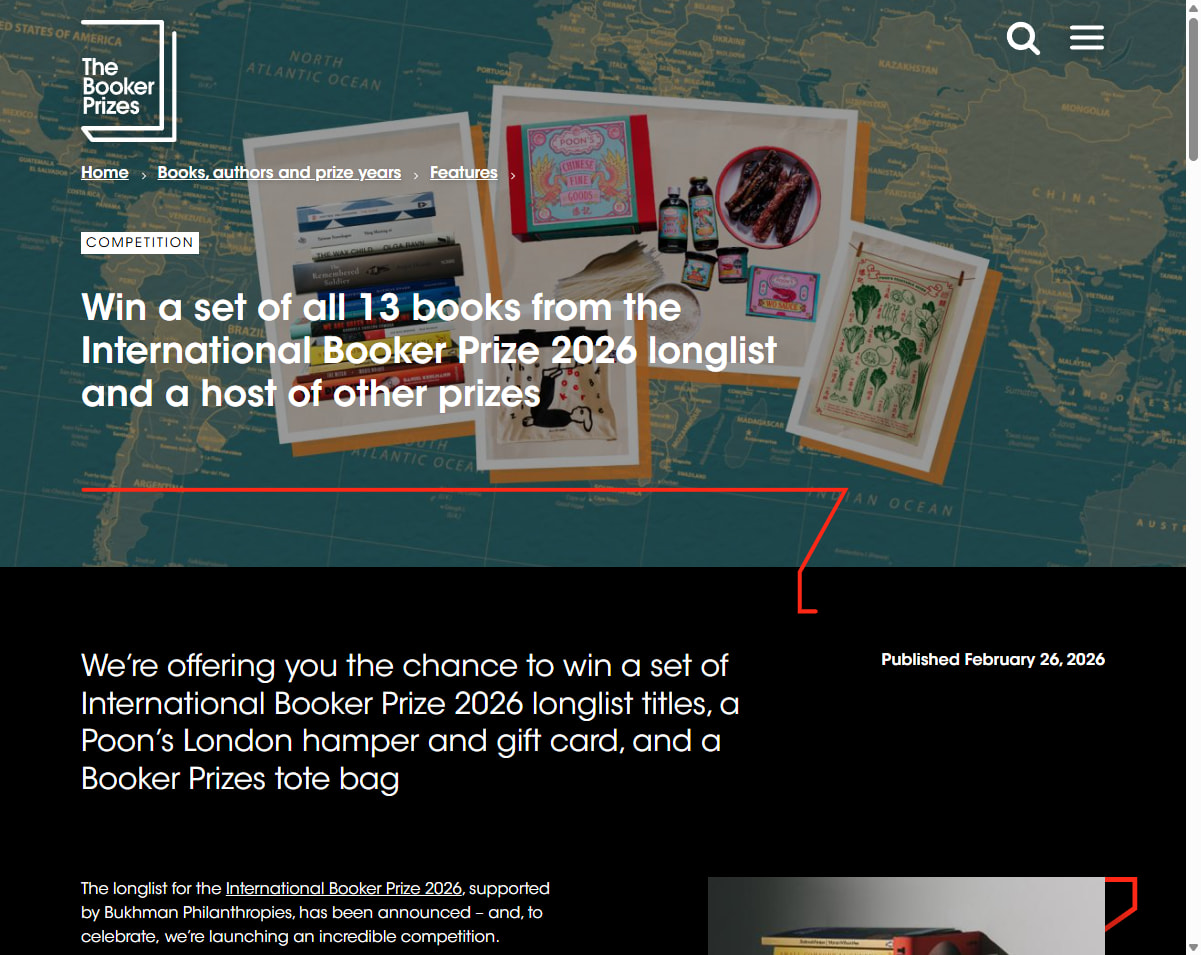
Task: Click the book stack image below article
Action: point(906,916)
